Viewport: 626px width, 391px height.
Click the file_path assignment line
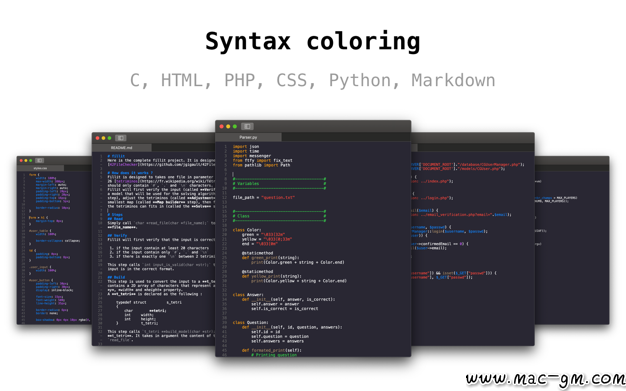(263, 197)
